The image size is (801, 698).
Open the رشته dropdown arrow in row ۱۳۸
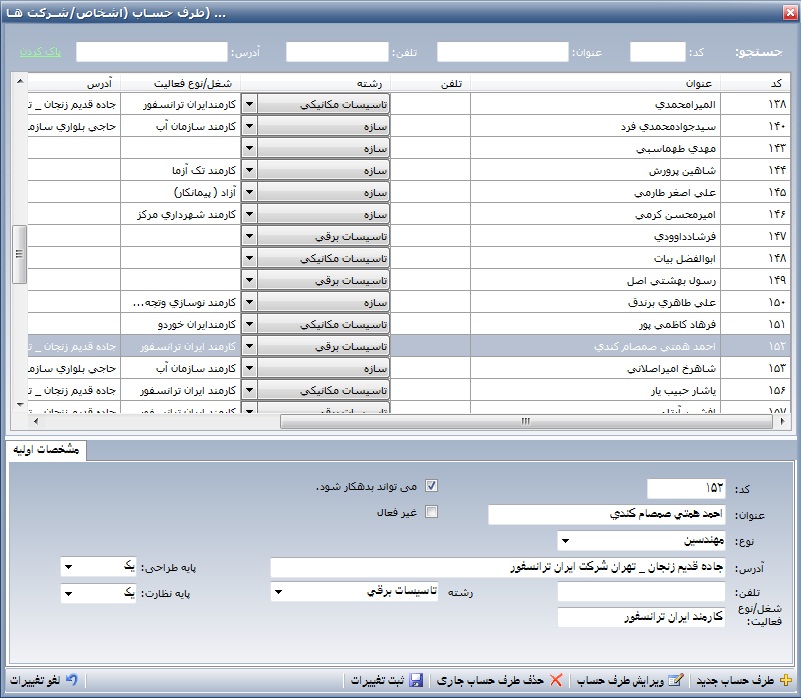coord(250,103)
